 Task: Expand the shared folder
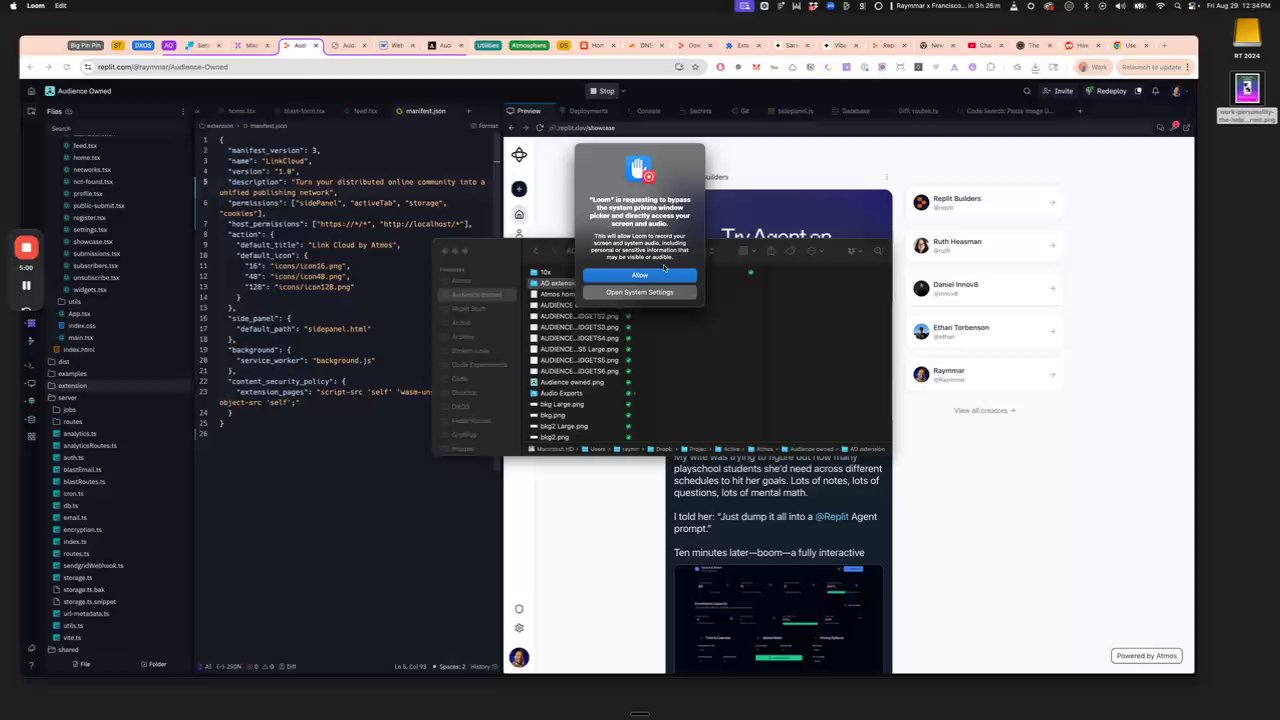click(x=68, y=650)
